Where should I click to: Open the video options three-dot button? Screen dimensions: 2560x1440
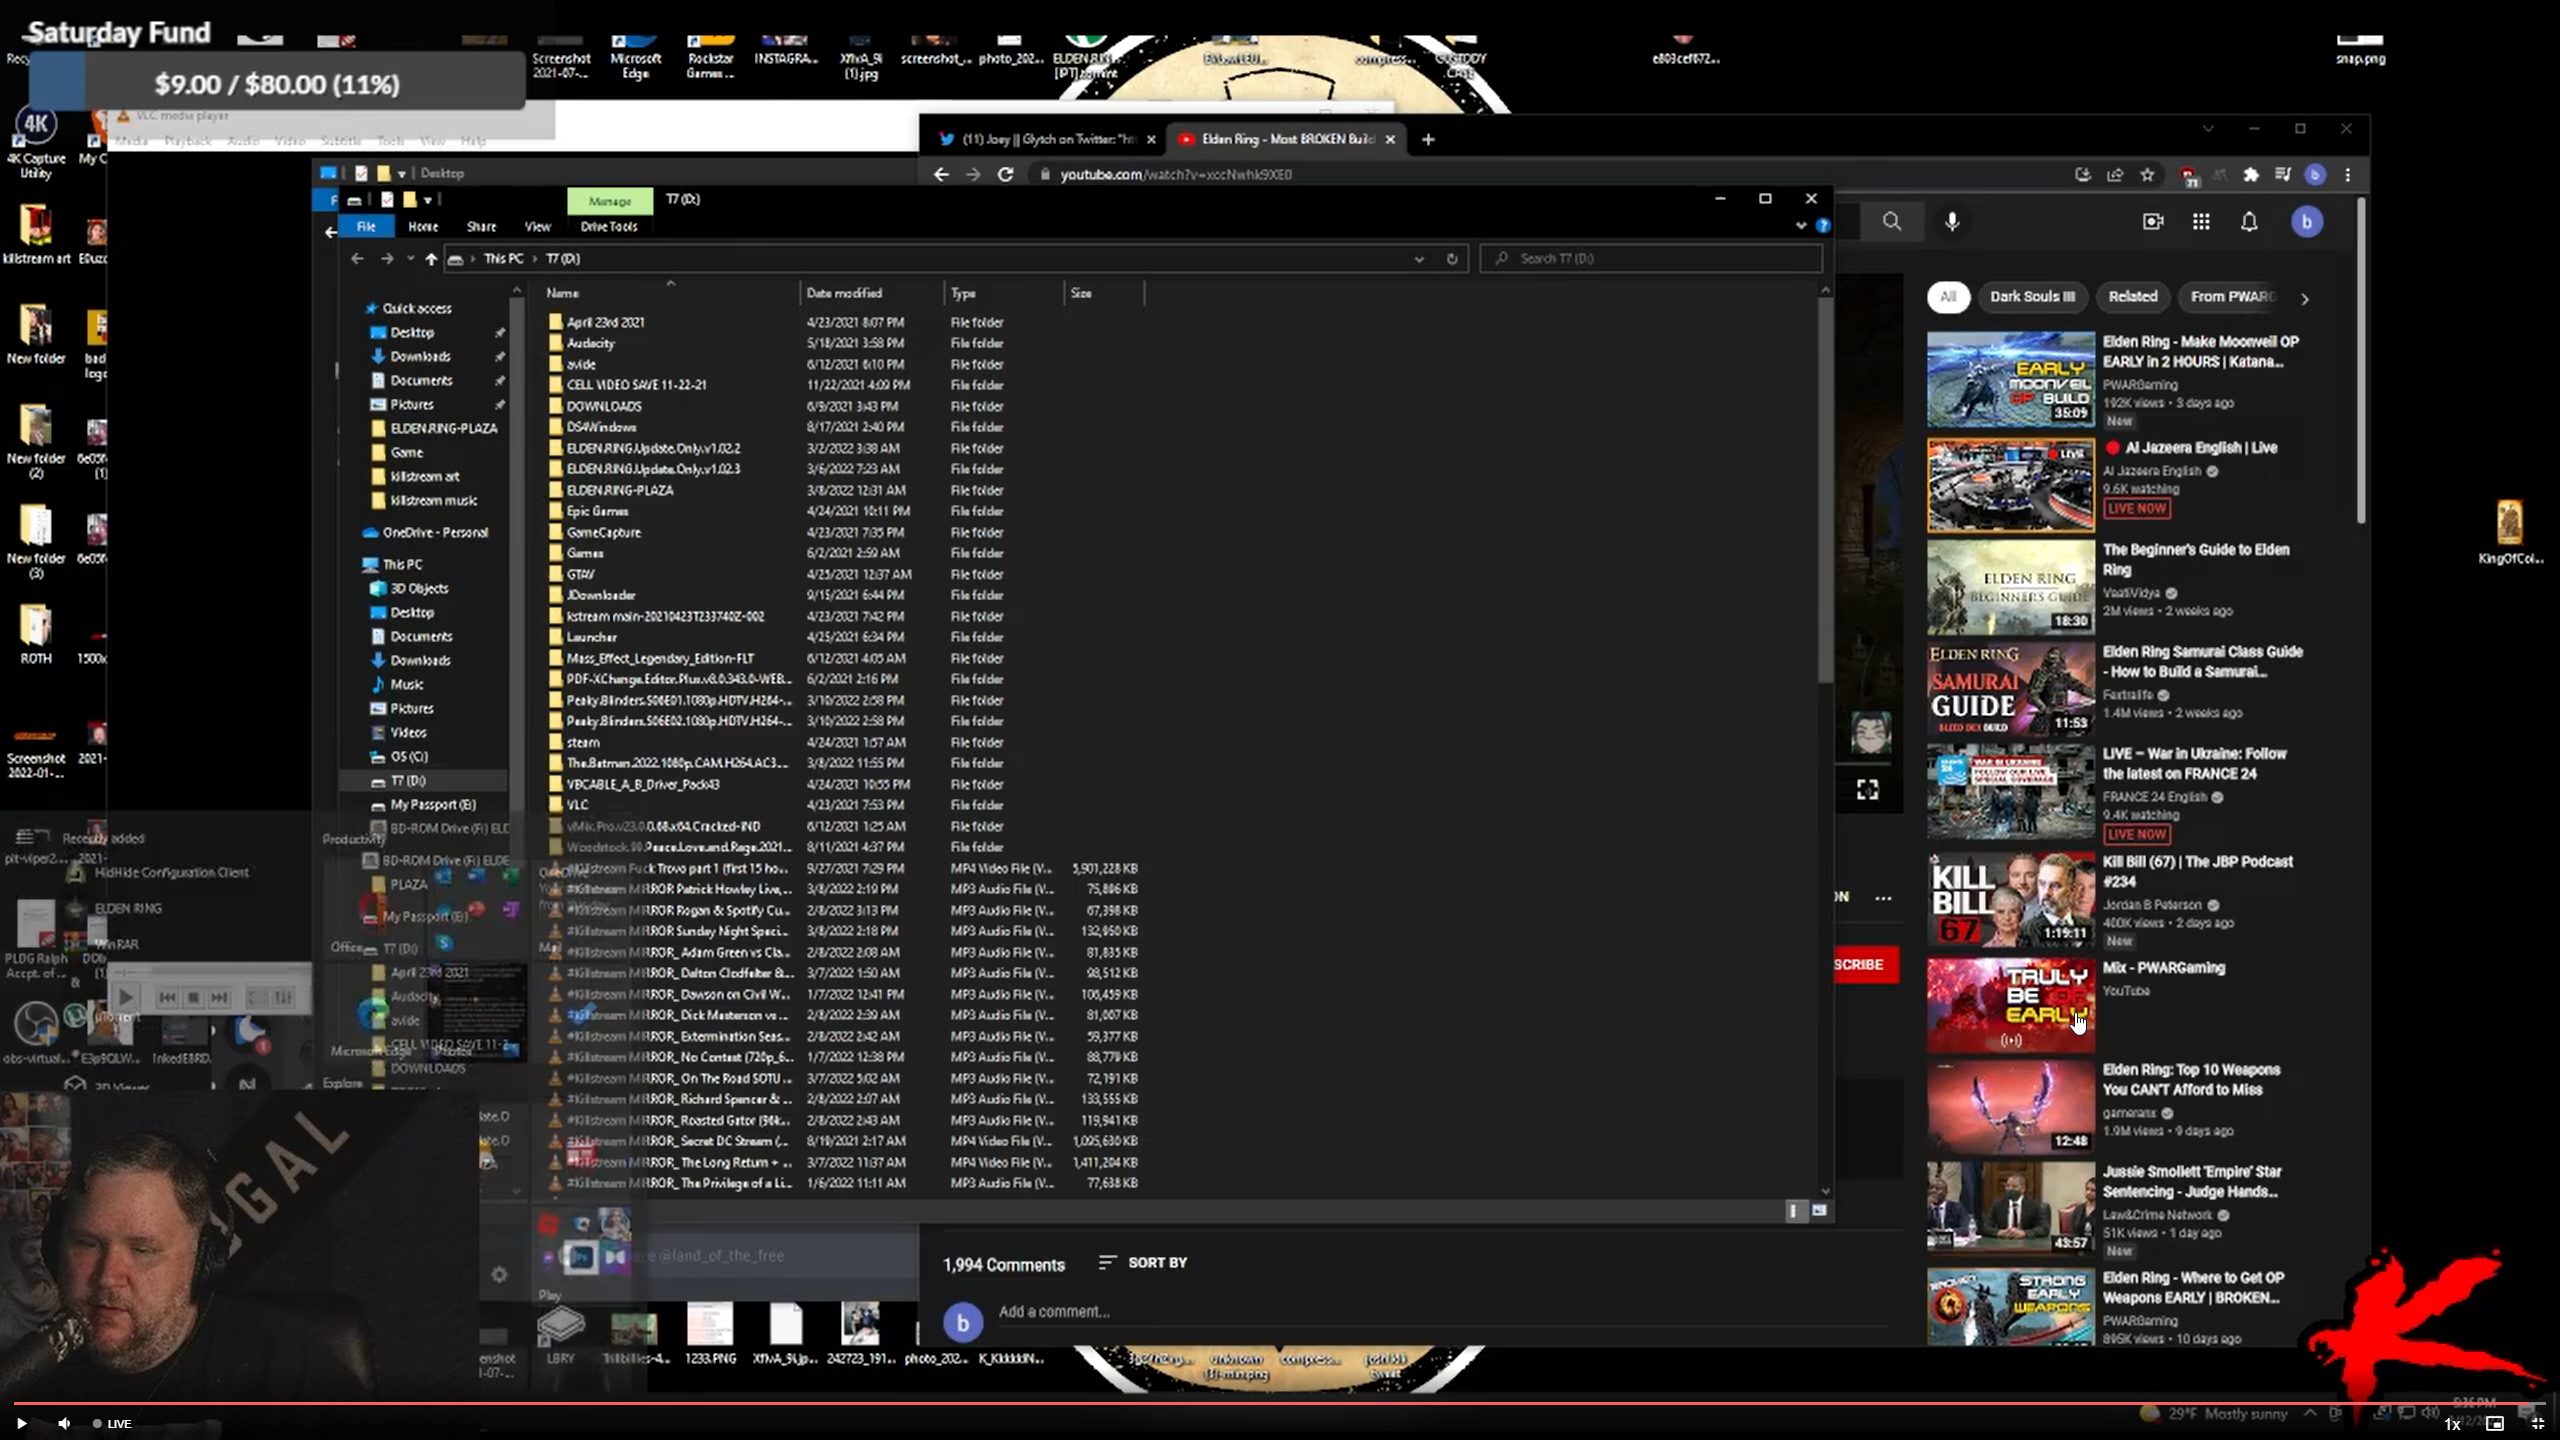1883,898
